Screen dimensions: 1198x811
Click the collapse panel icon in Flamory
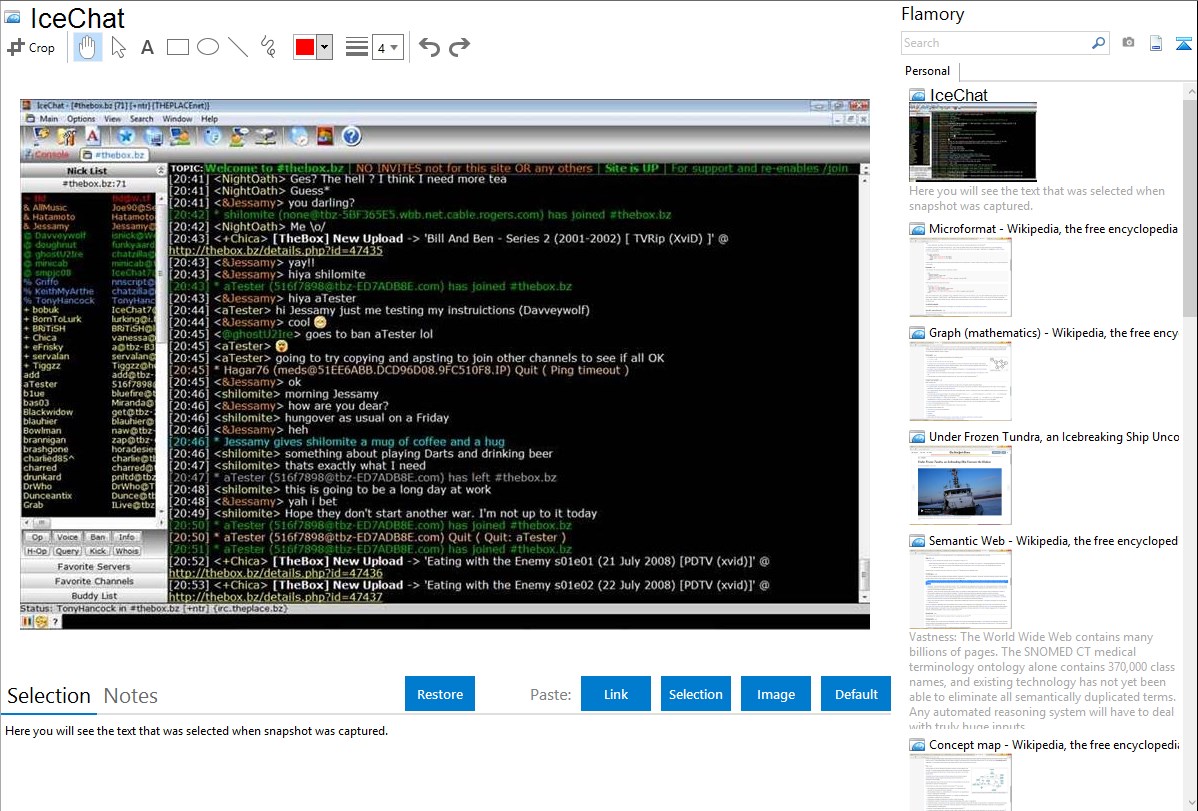[x=1183, y=43]
